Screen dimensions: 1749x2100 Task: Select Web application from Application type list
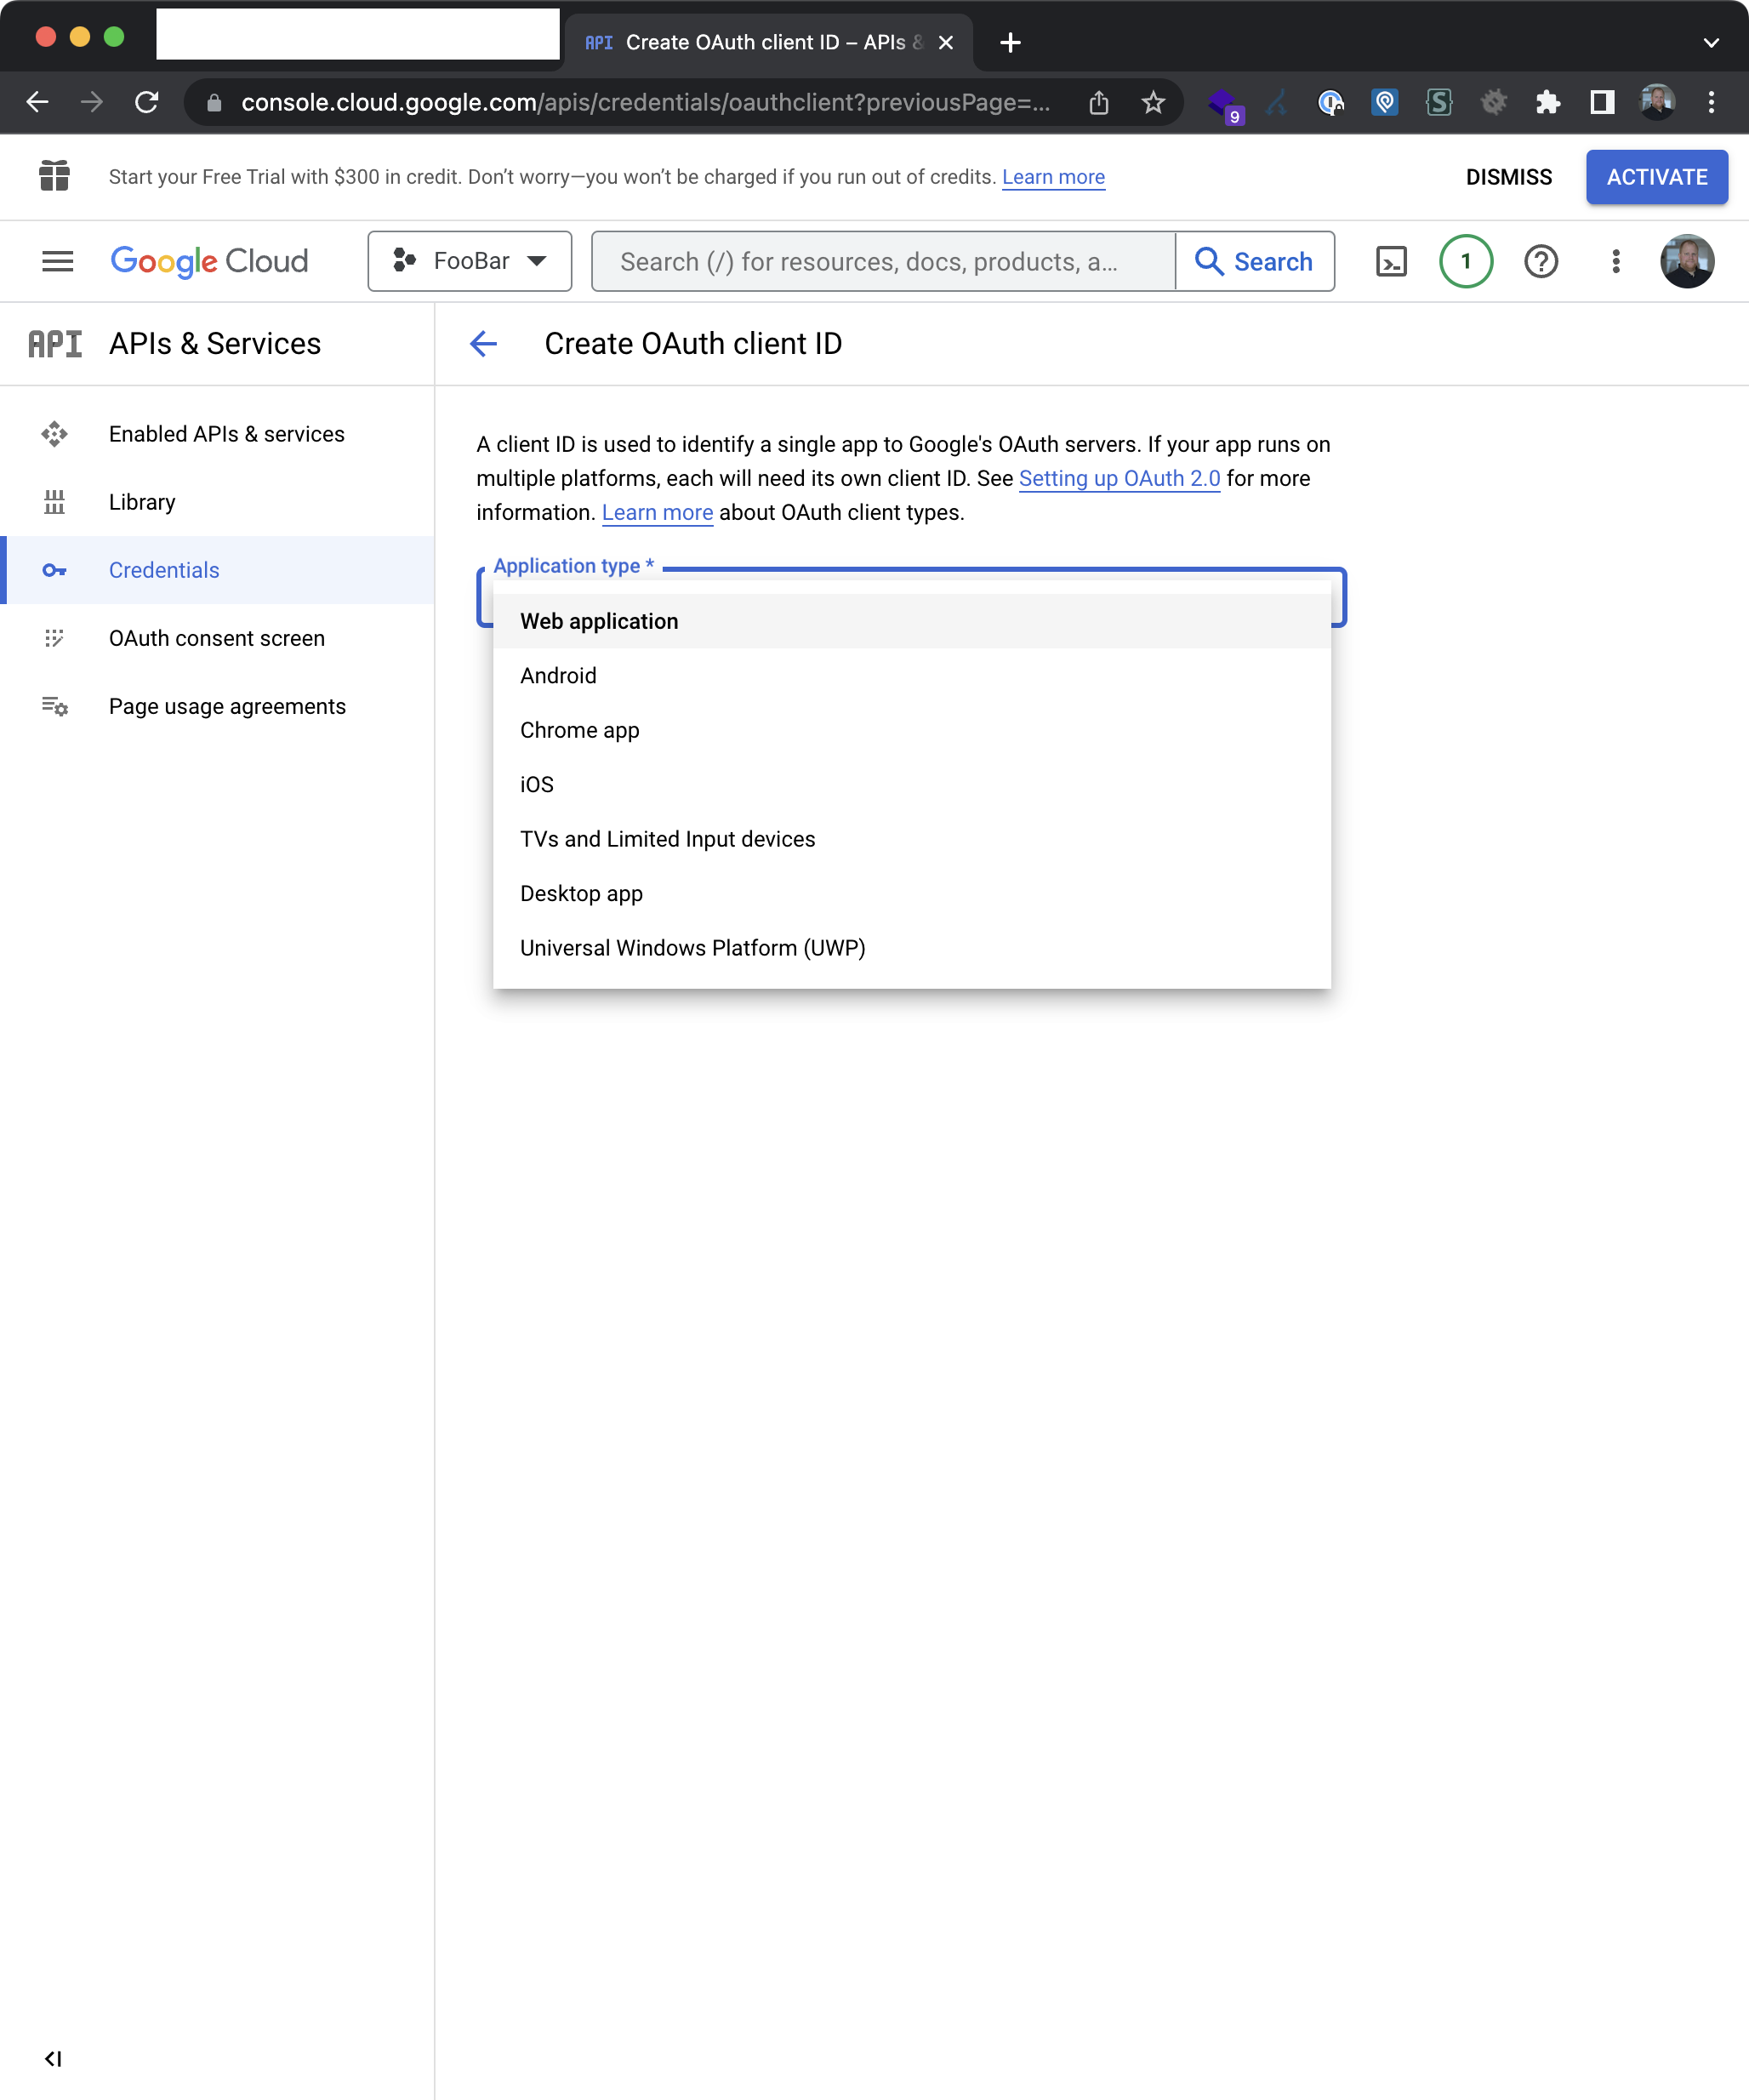click(x=599, y=621)
